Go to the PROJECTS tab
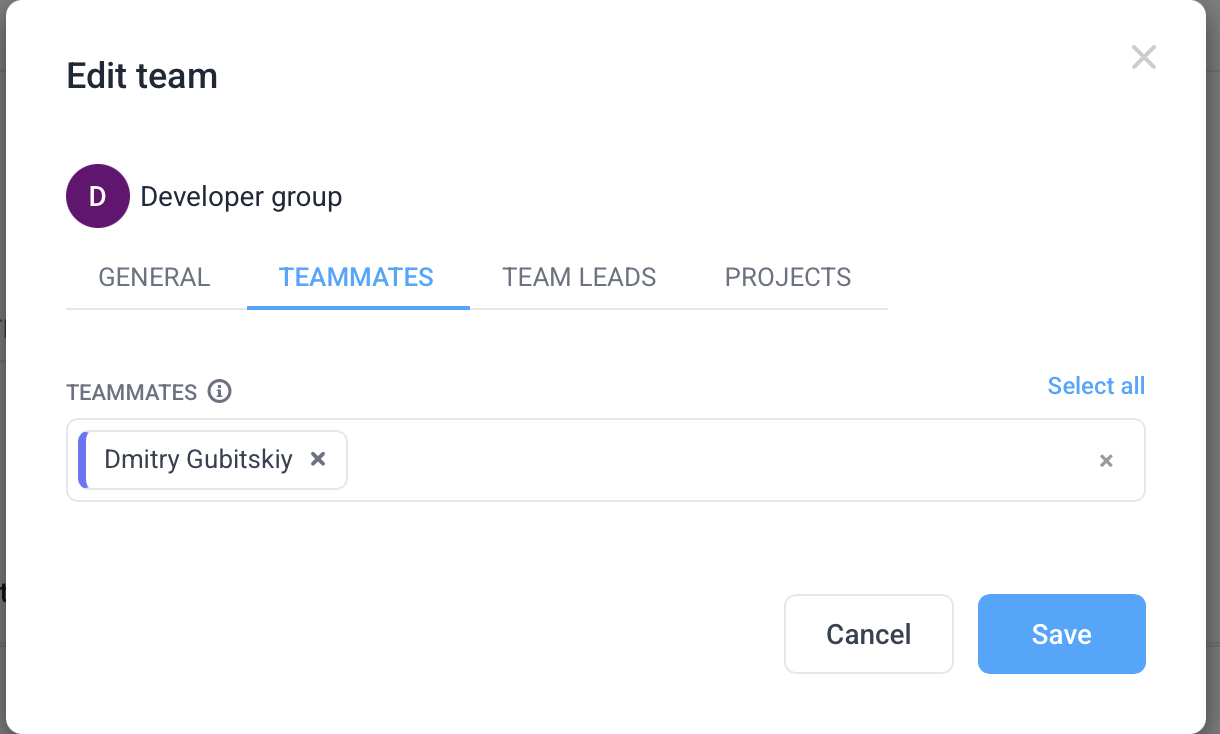The width and height of the screenshot is (1220, 734). (x=788, y=277)
